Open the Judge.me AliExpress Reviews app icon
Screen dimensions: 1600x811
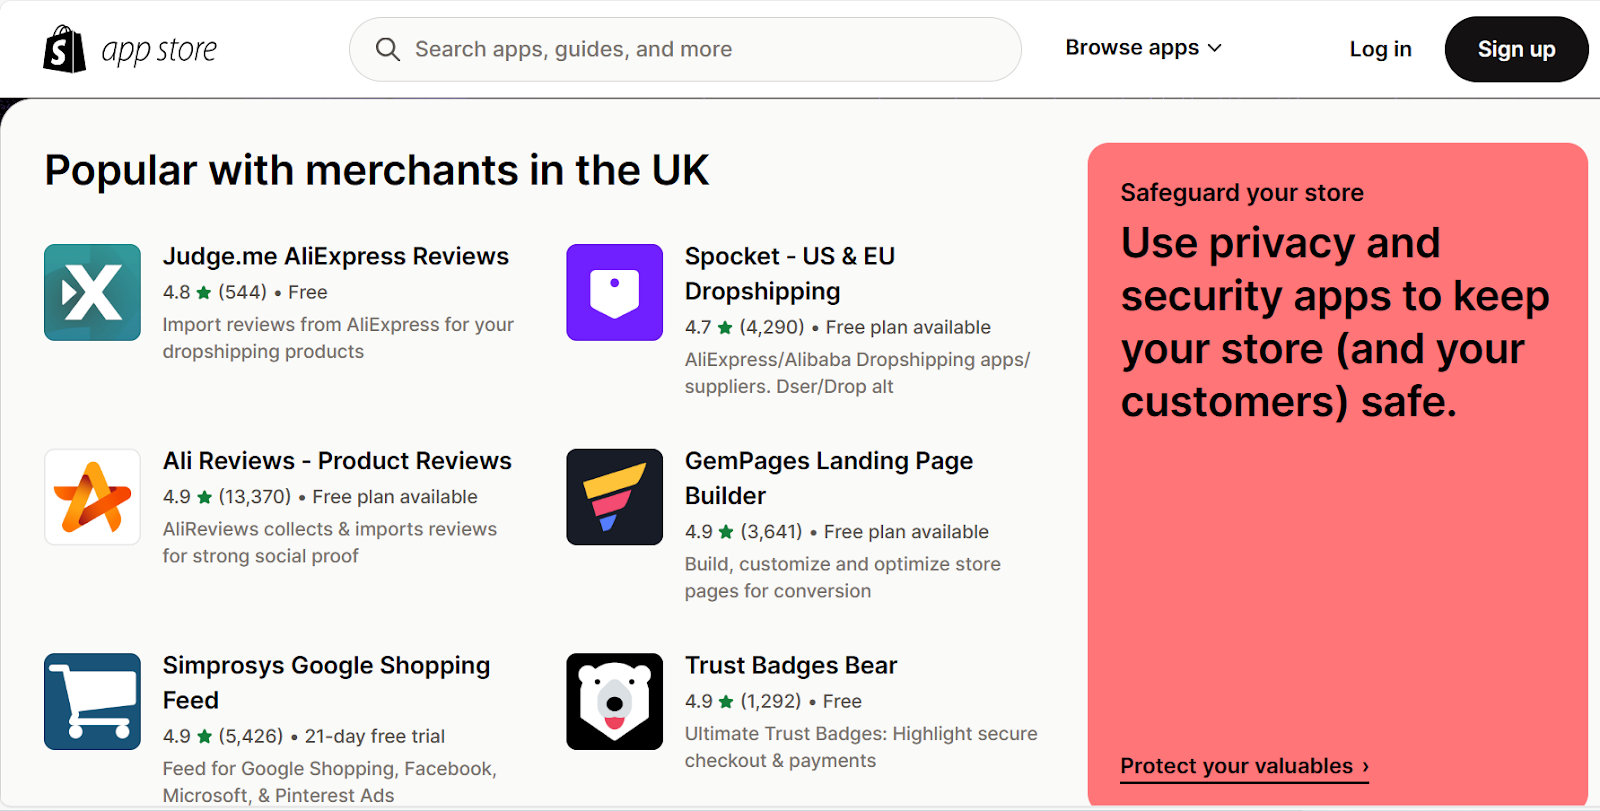(93, 293)
